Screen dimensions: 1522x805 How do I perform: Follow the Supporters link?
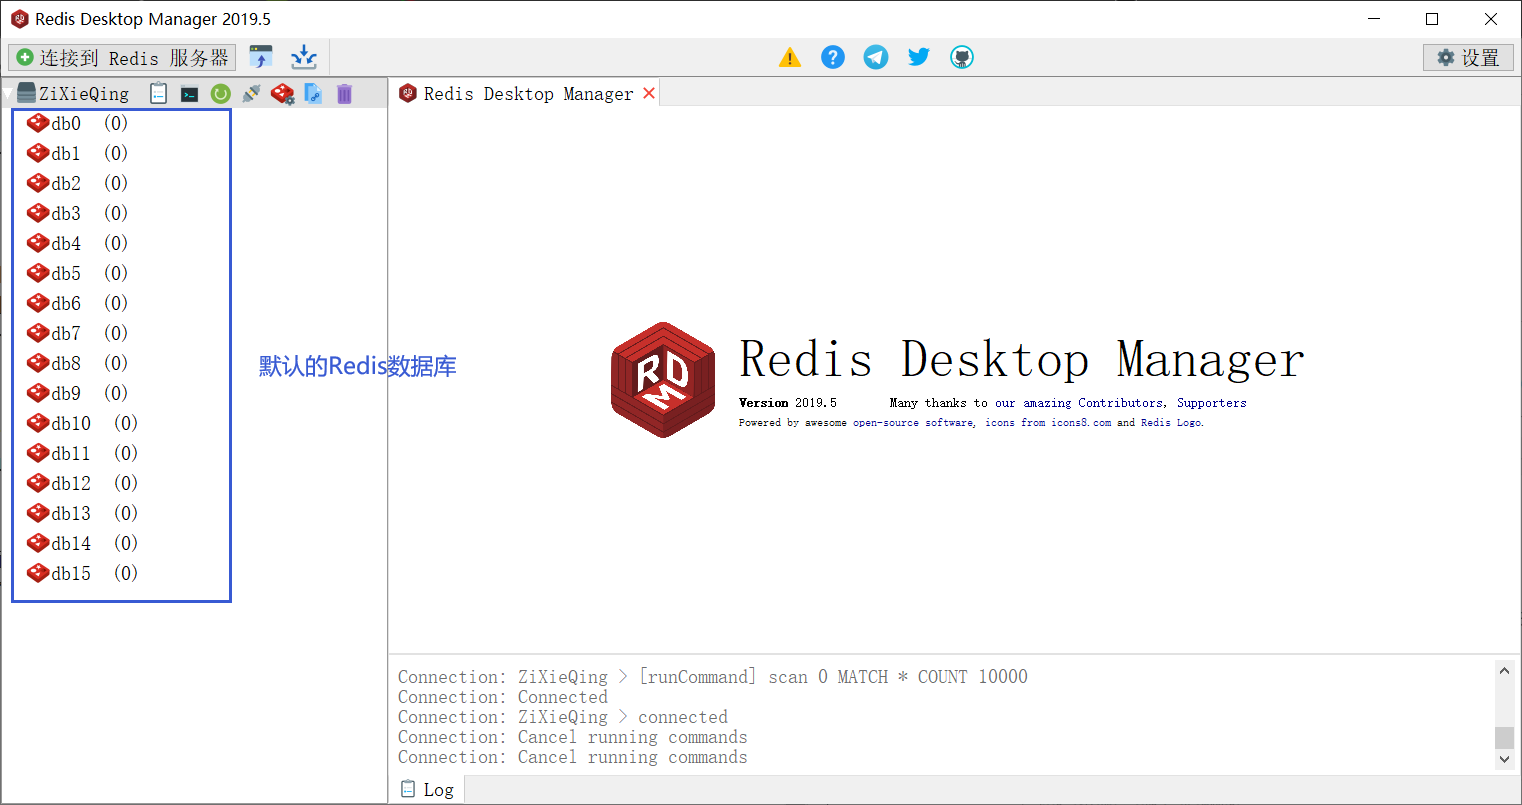1211,403
